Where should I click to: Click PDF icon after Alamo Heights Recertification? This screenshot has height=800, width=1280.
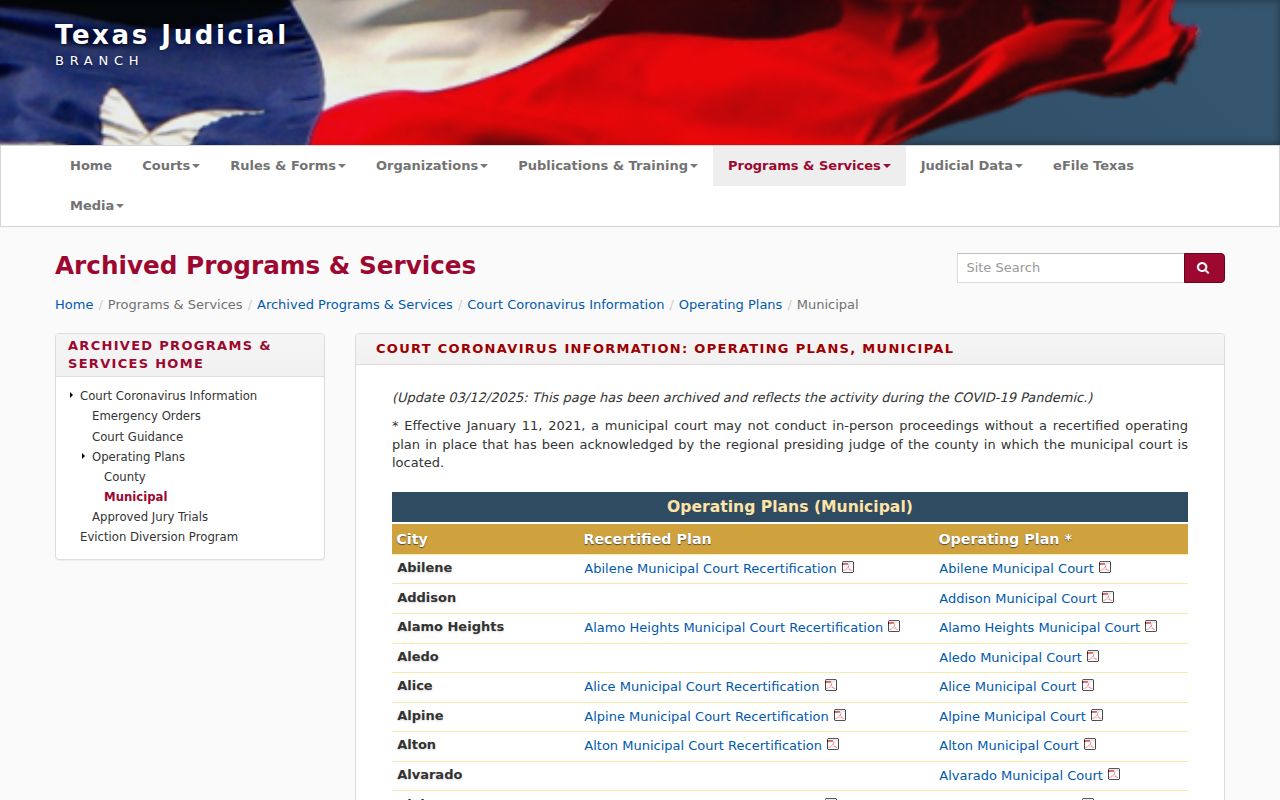(894, 626)
